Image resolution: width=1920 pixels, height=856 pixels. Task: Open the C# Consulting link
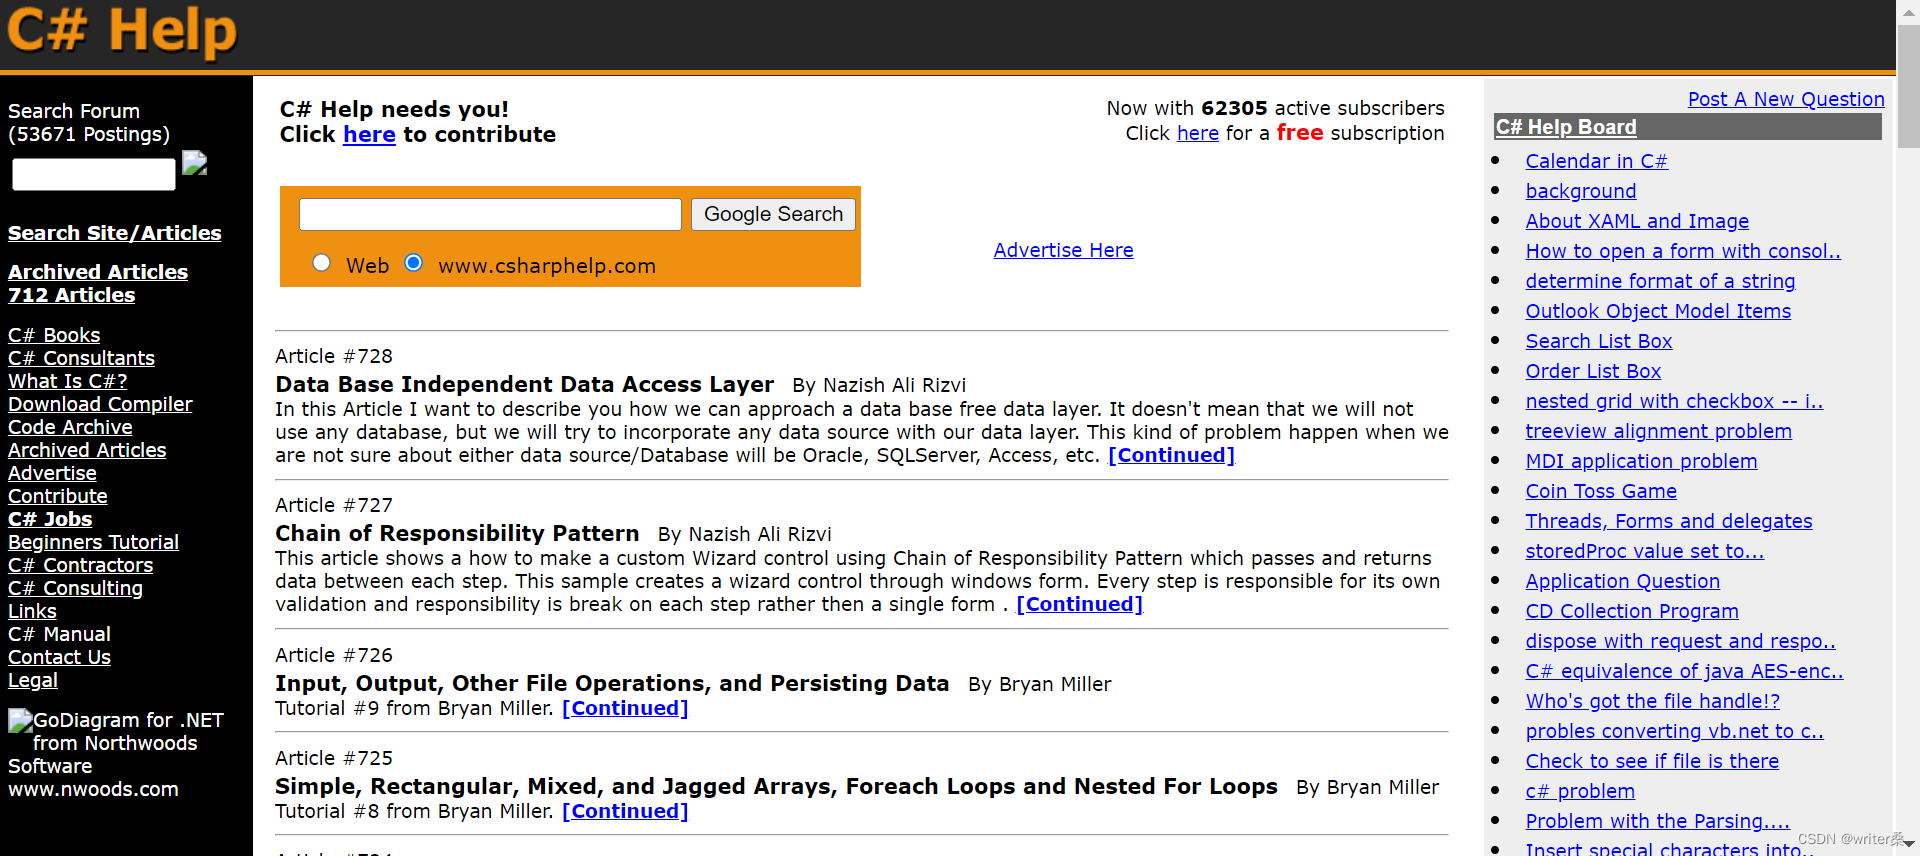click(x=75, y=588)
